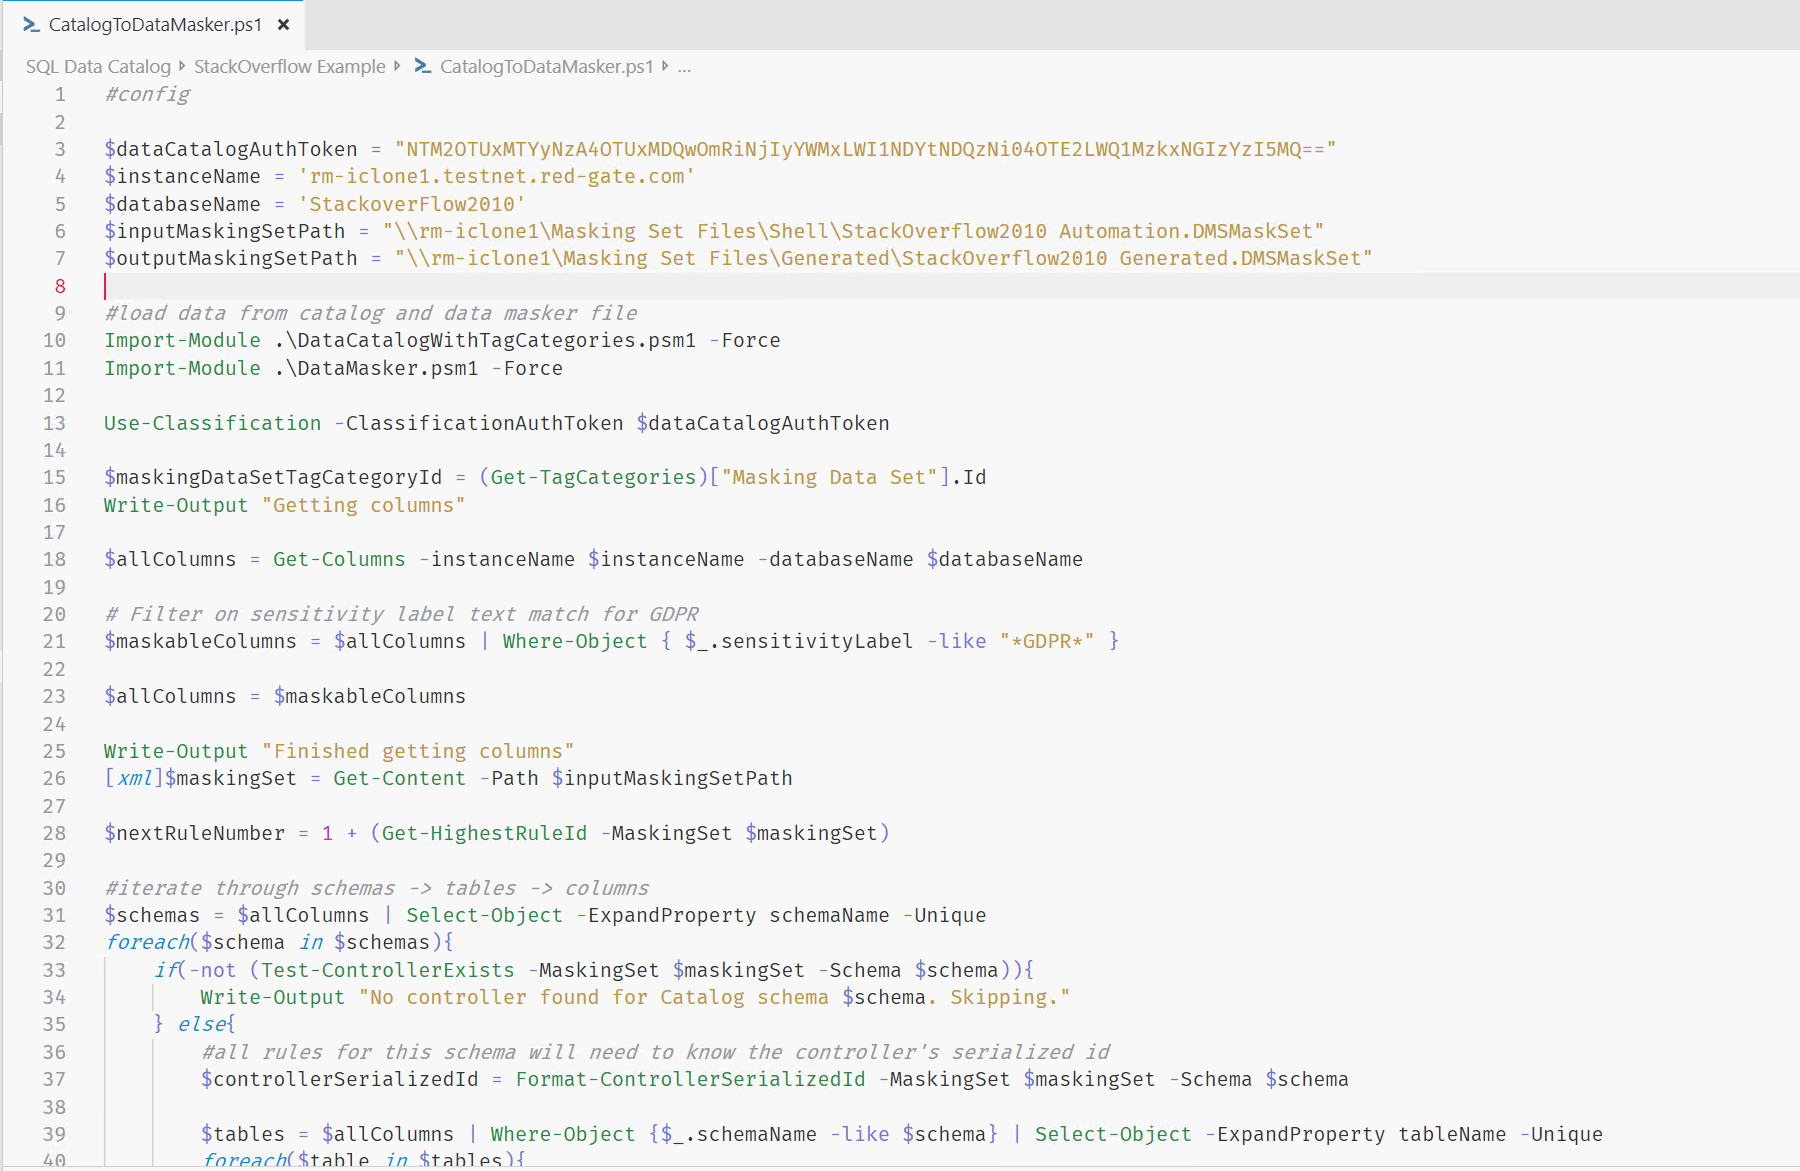
Task: Click the PowerShell icon in the file tab
Action: 31,25
